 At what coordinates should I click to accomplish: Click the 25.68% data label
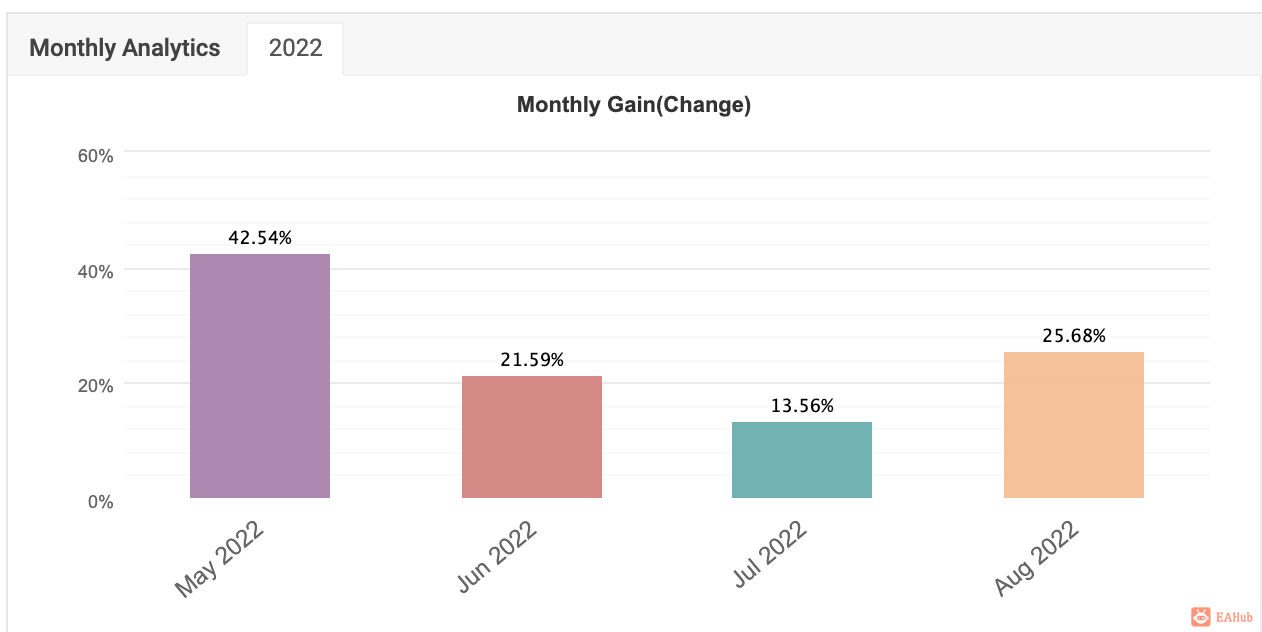coord(1074,336)
